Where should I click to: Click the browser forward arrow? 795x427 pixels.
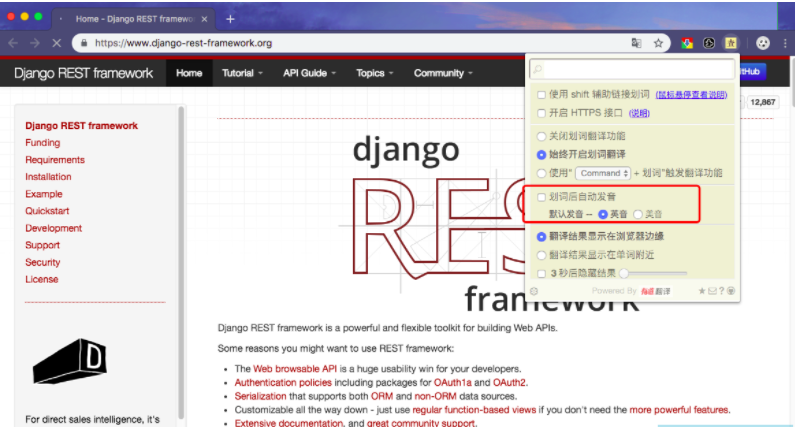[x=34, y=43]
